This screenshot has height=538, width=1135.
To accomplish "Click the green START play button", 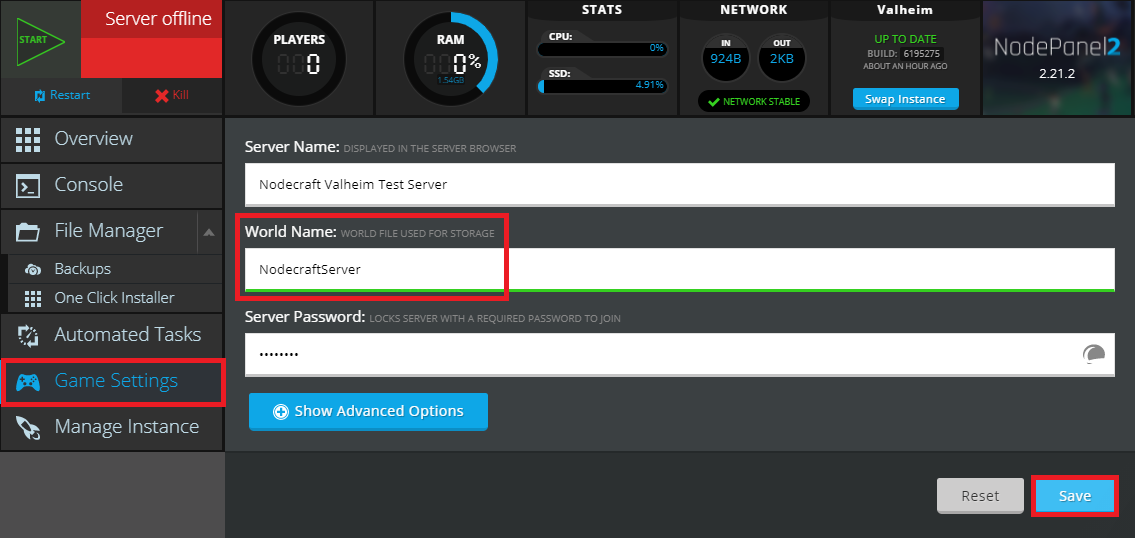I will pyautogui.click(x=40, y=39).
